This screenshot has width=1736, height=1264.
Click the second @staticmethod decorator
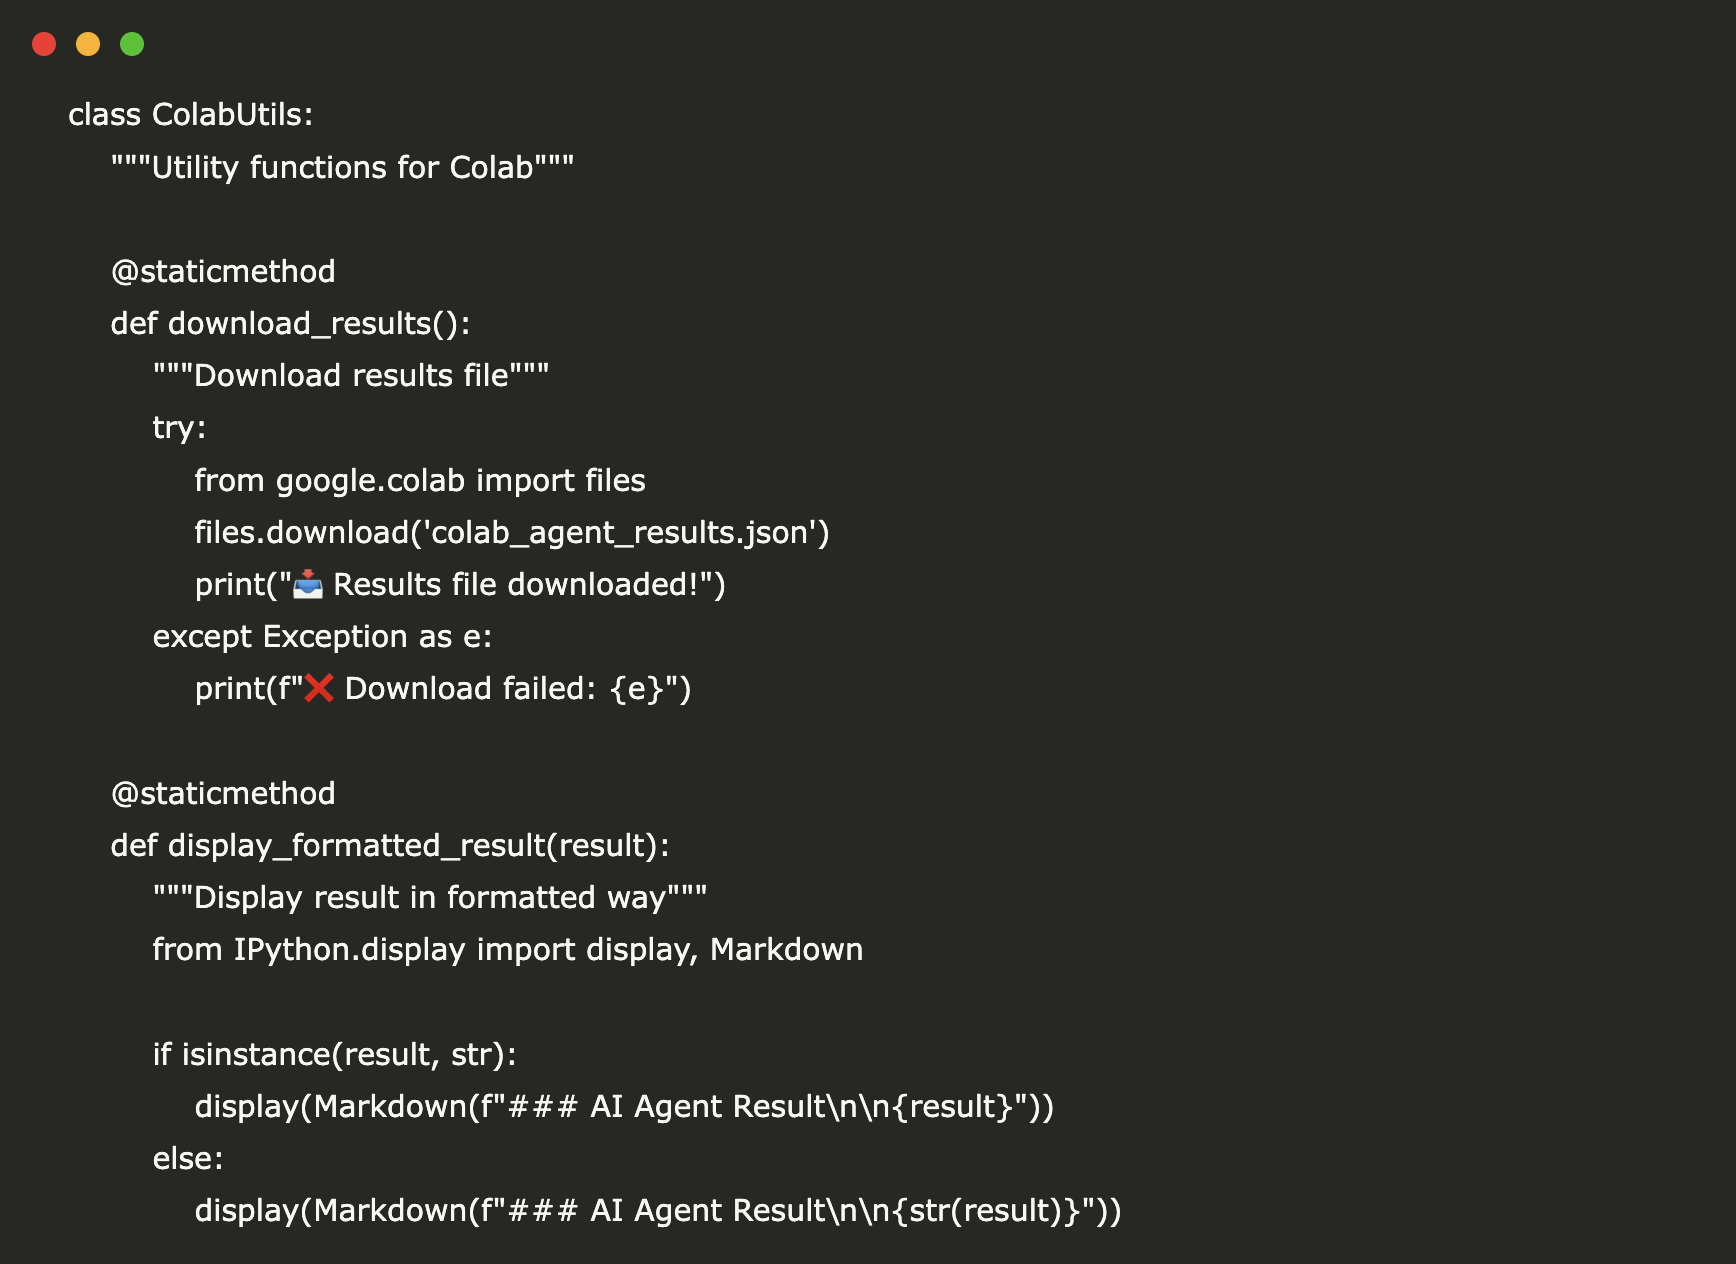(223, 793)
